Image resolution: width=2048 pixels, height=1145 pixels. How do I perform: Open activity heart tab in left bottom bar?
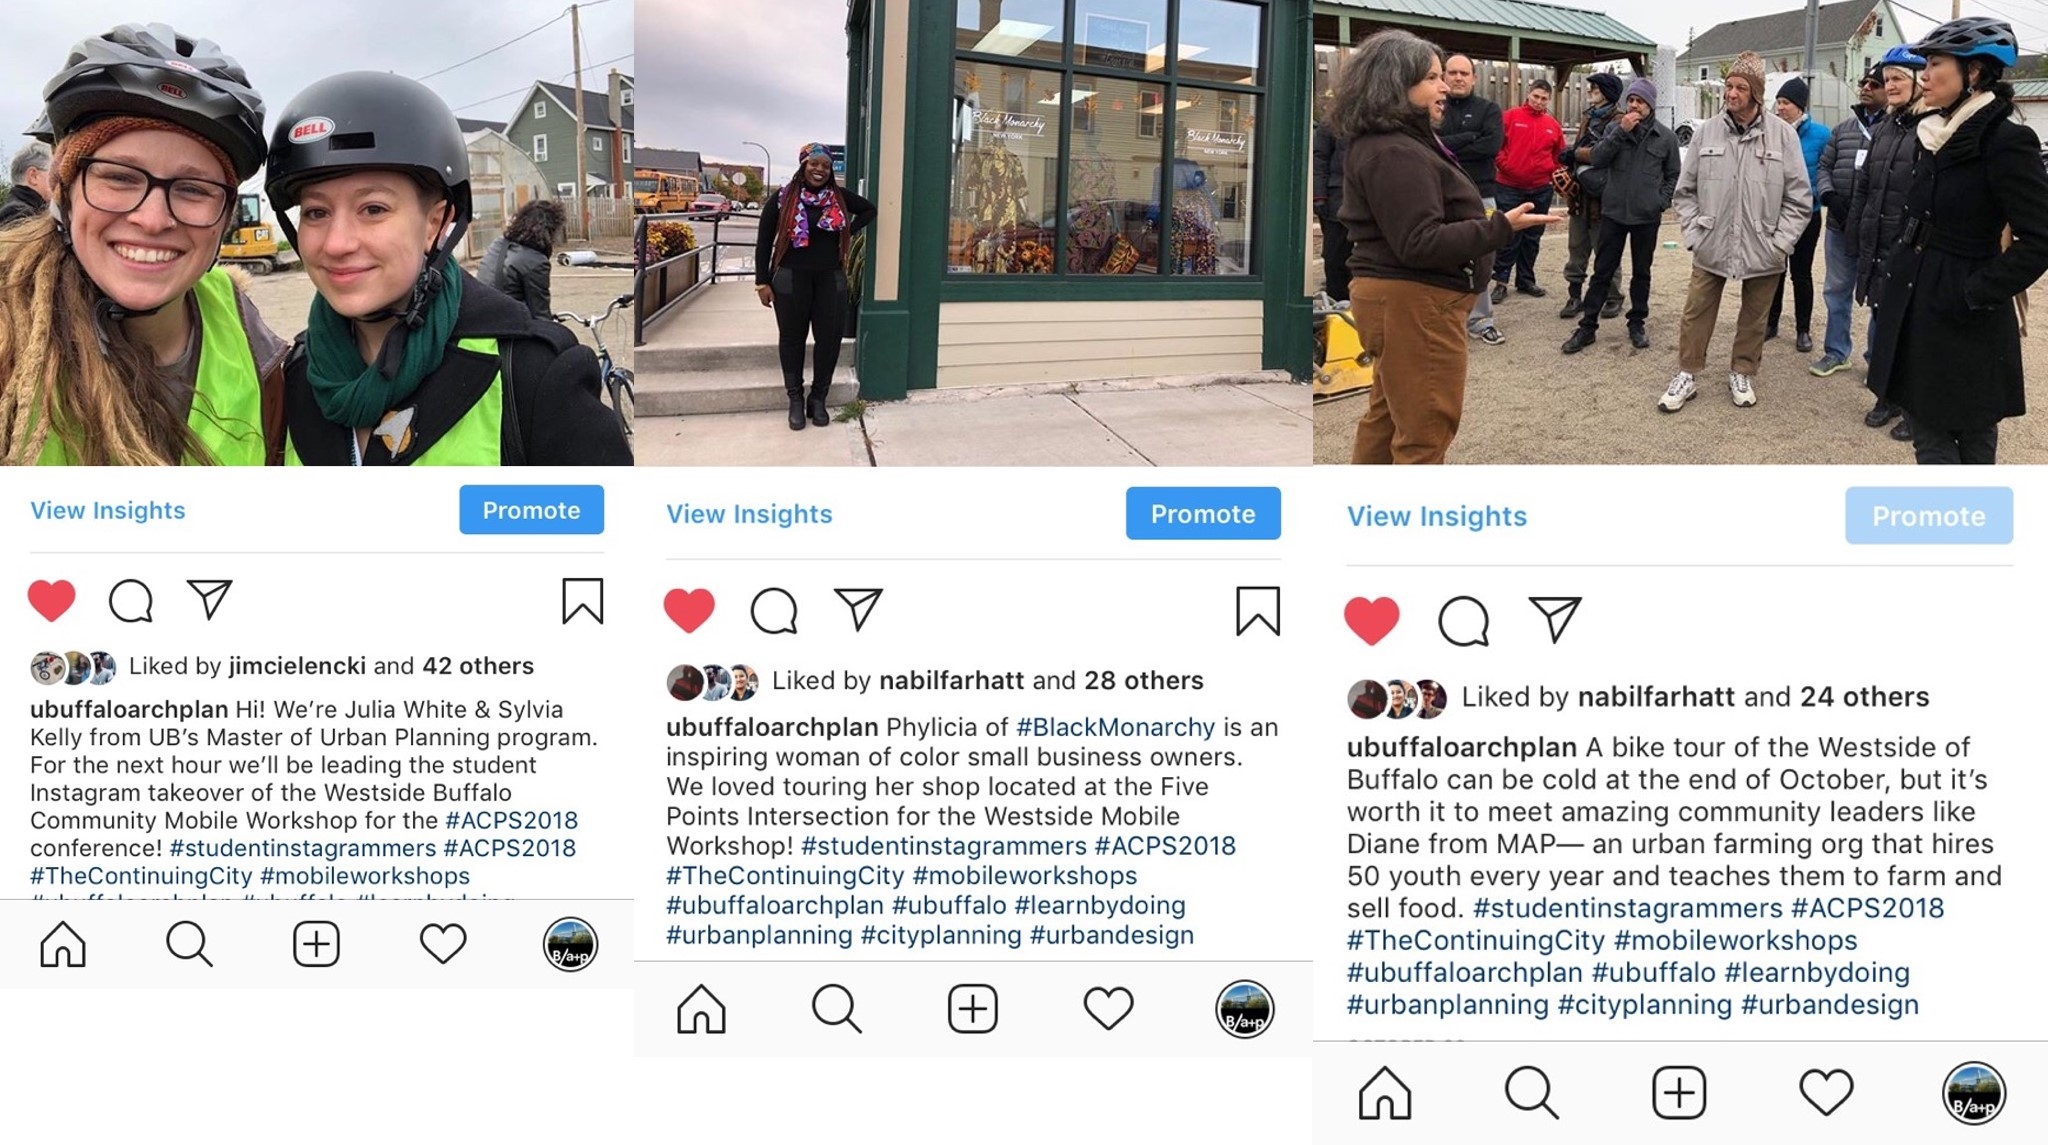pyautogui.click(x=443, y=944)
